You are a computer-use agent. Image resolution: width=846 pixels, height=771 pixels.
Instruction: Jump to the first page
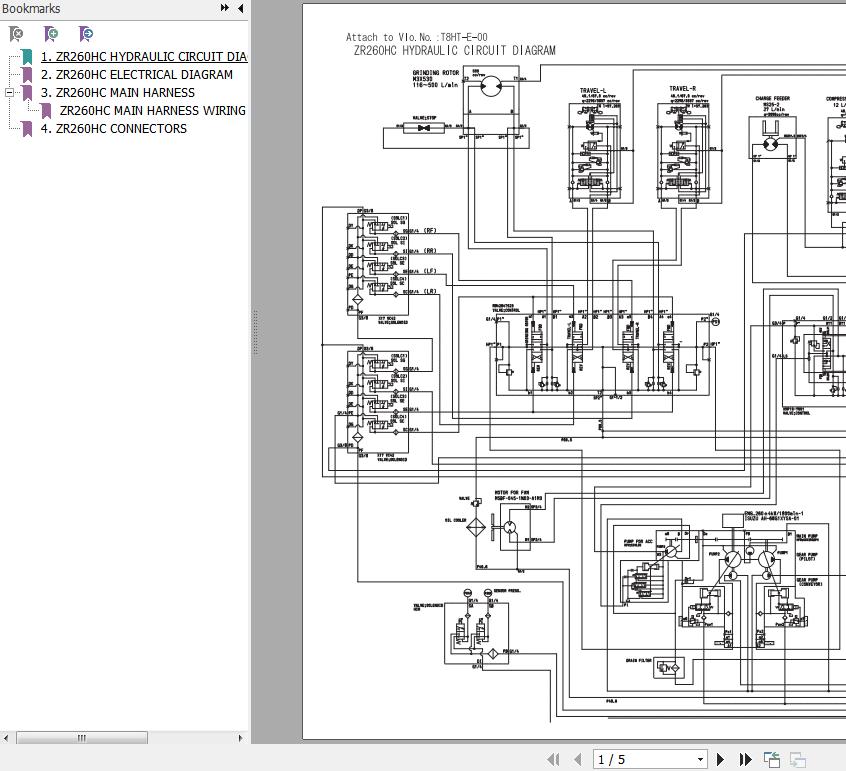[x=553, y=760]
